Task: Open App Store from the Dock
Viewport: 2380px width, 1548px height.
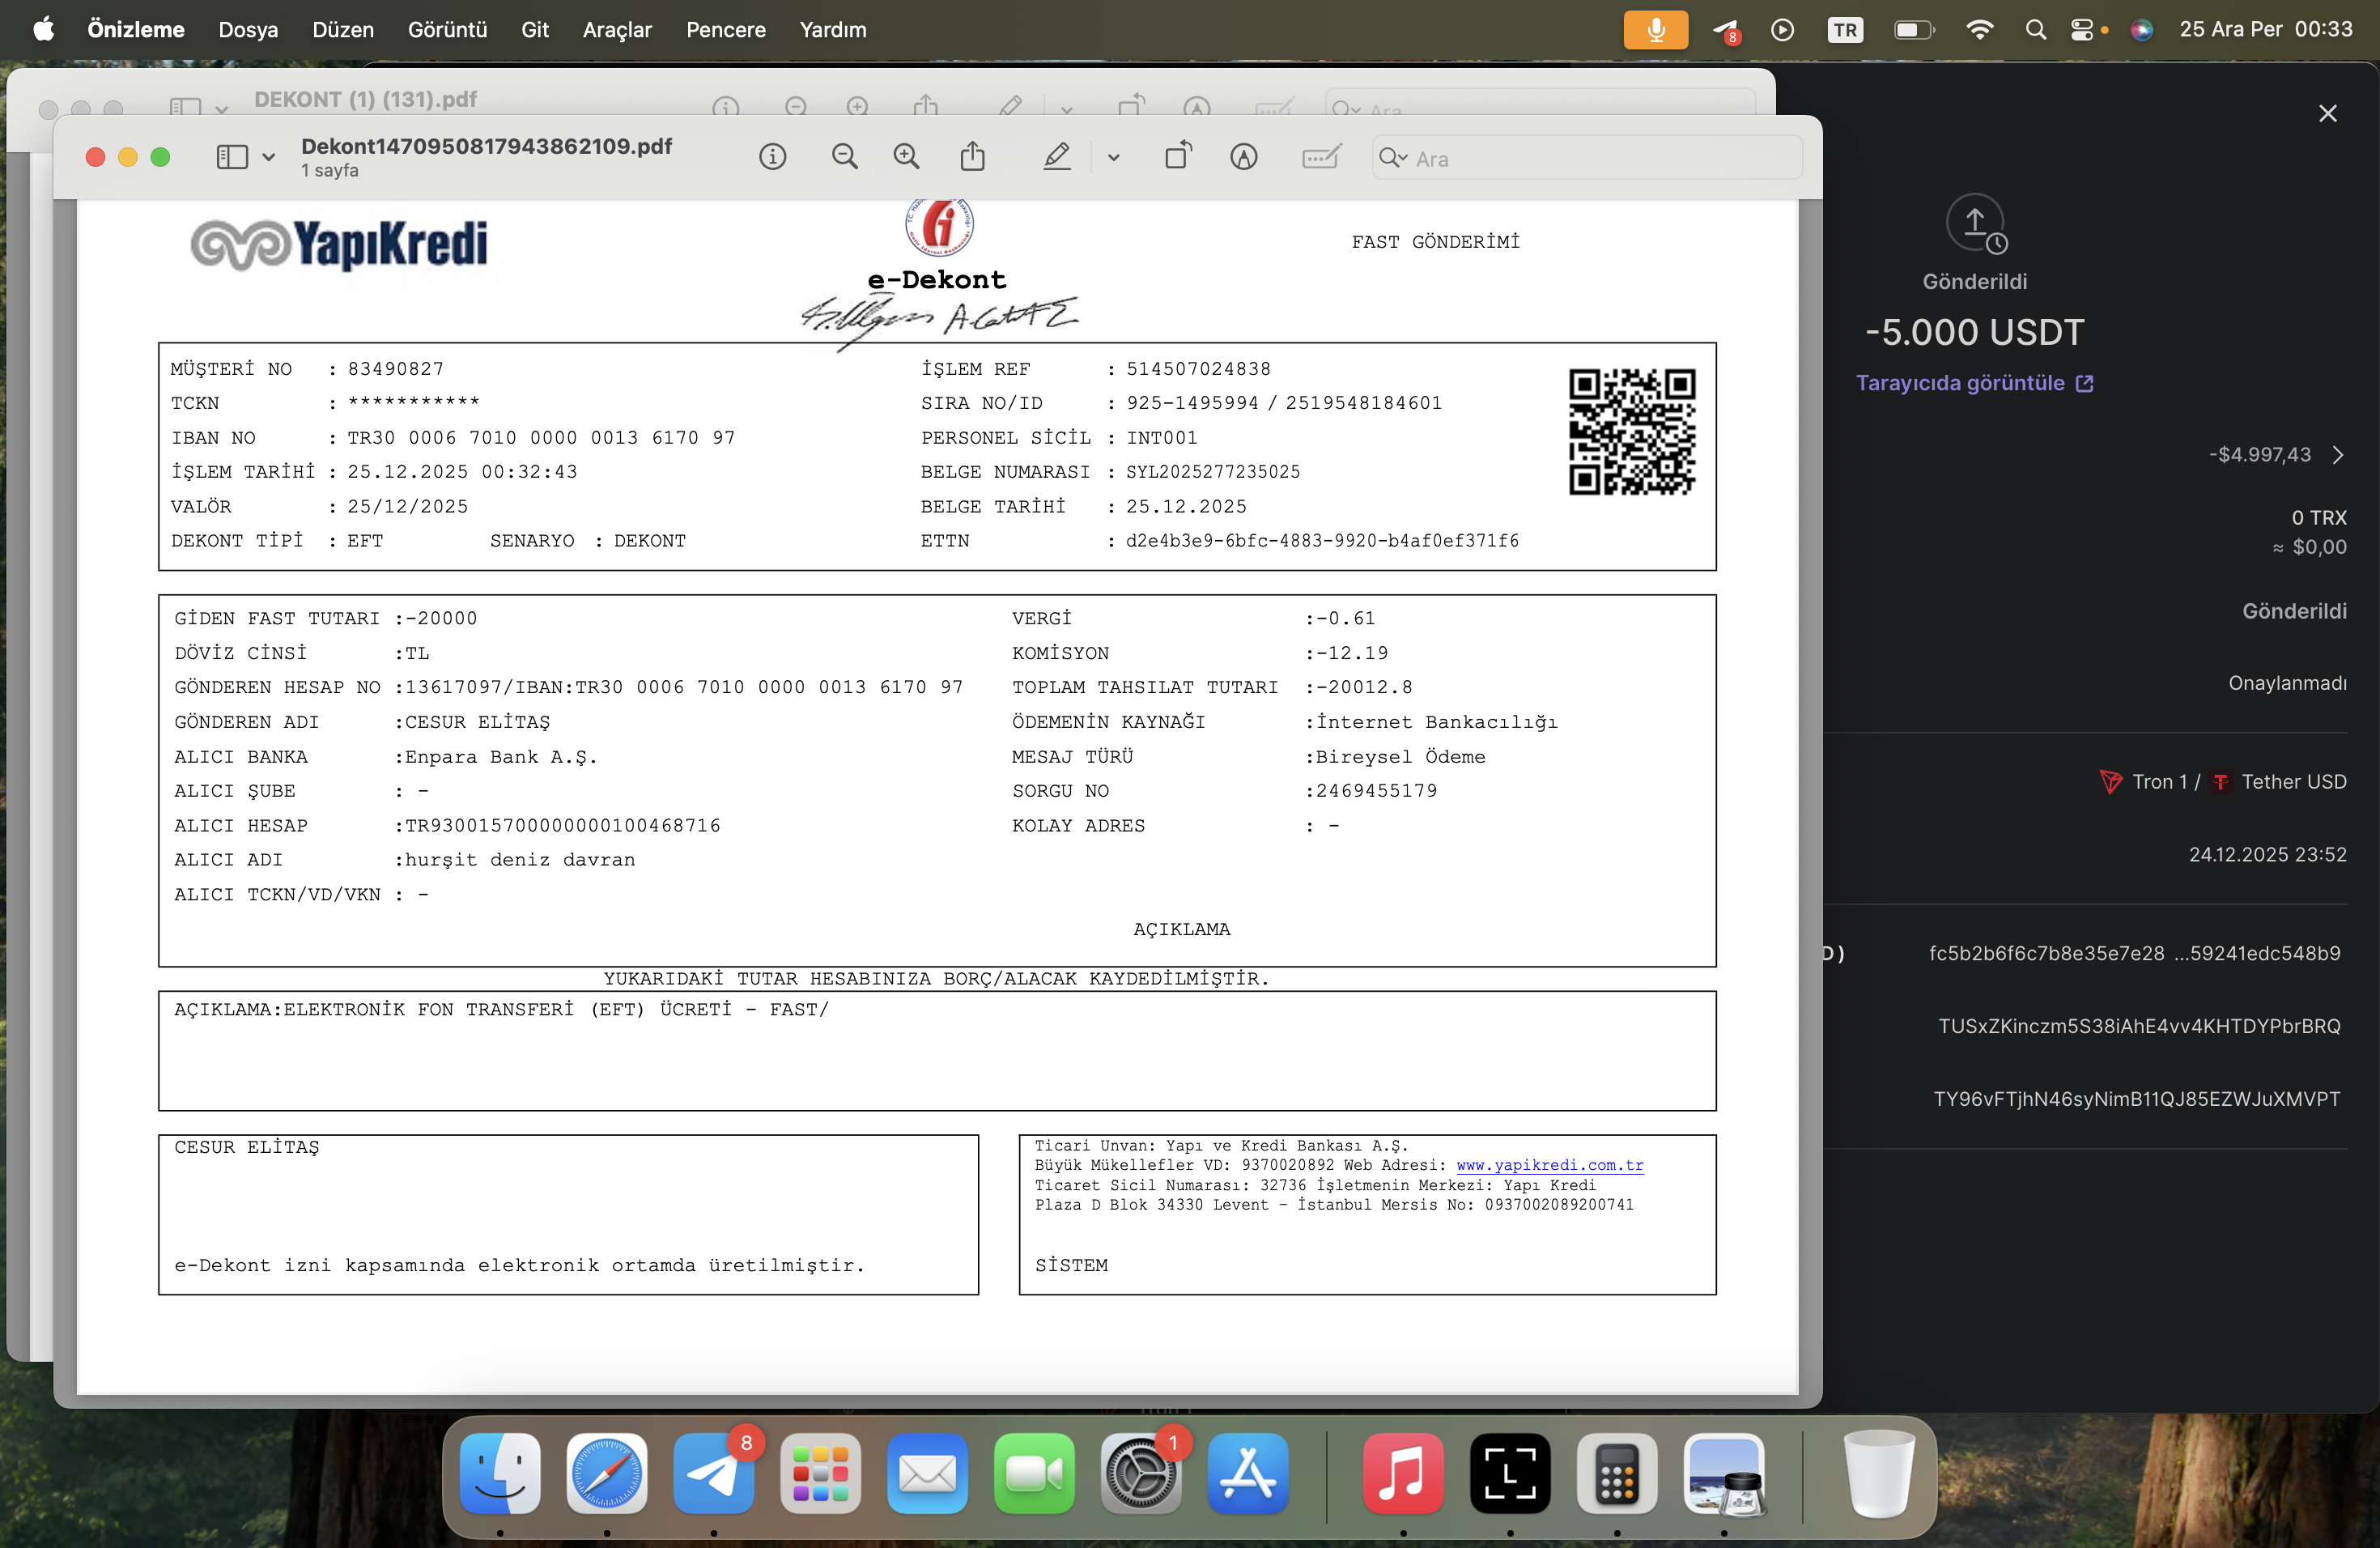Action: tap(1248, 1474)
